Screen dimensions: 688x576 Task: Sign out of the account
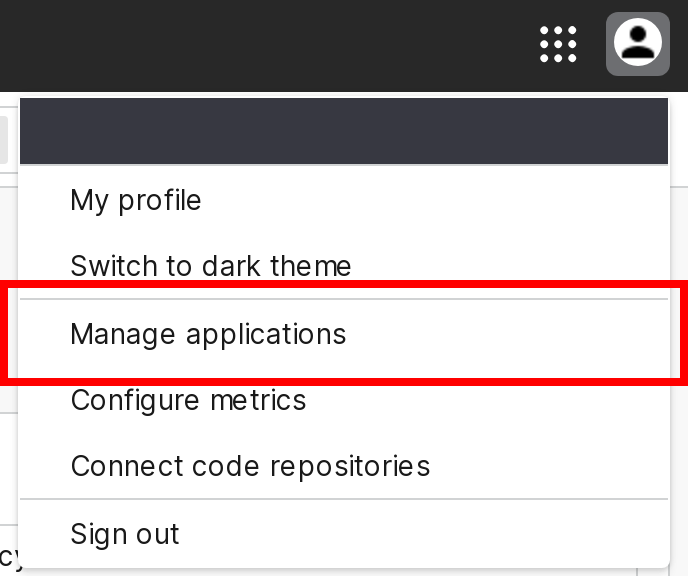click(x=125, y=533)
